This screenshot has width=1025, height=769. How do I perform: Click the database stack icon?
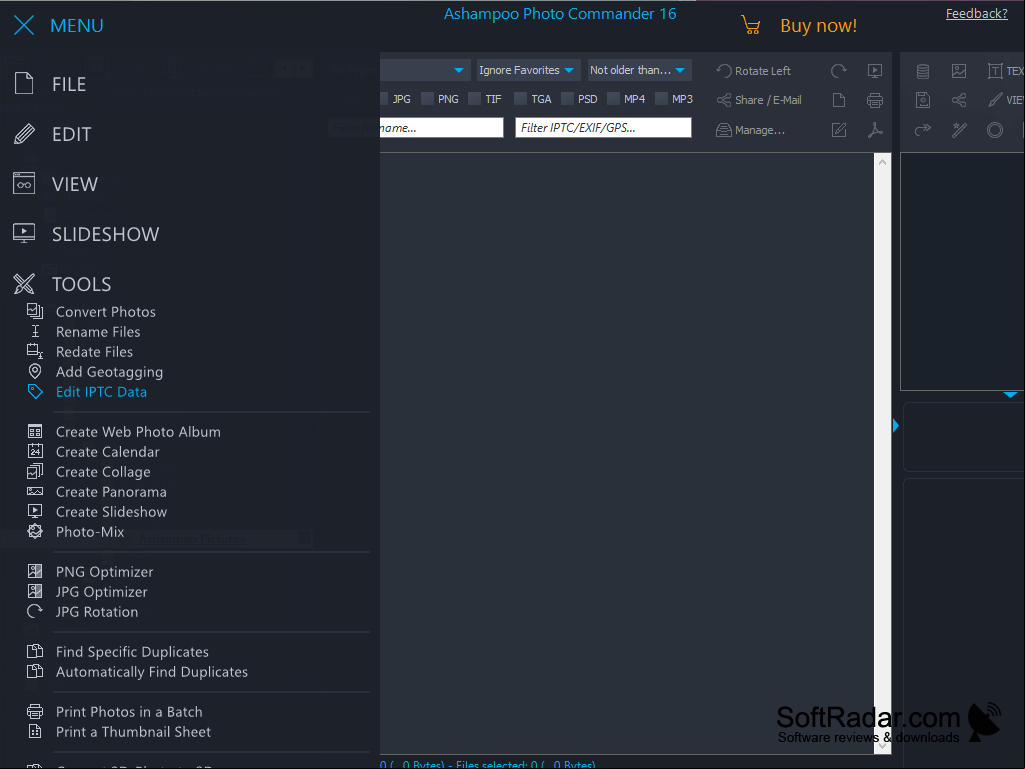pos(923,71)
